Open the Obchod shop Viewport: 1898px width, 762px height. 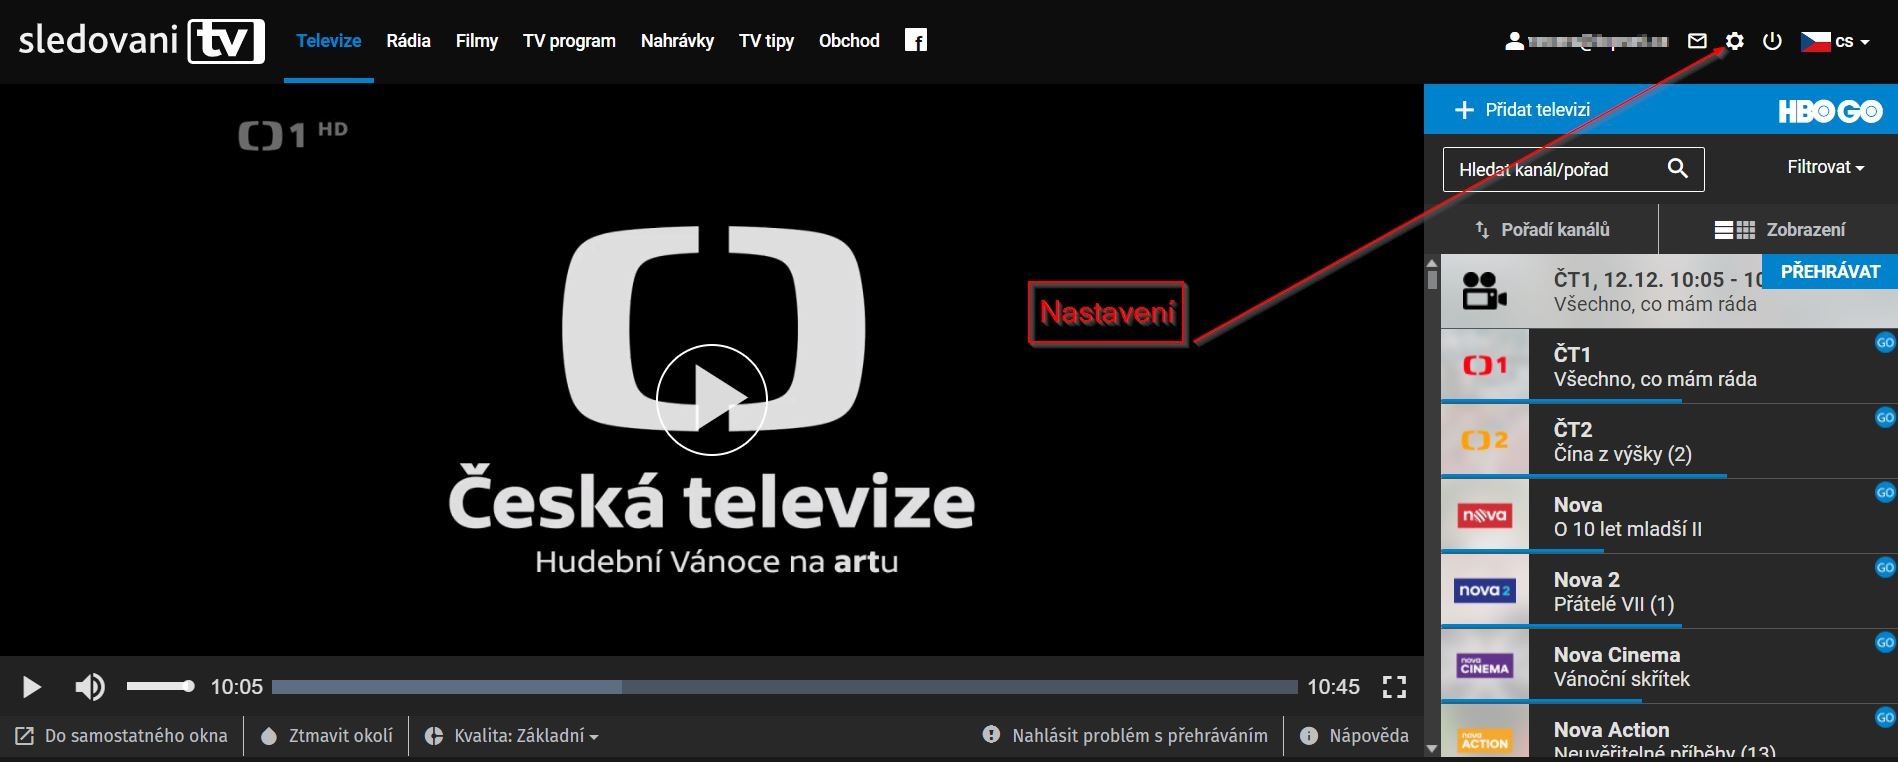pos(849,41)
